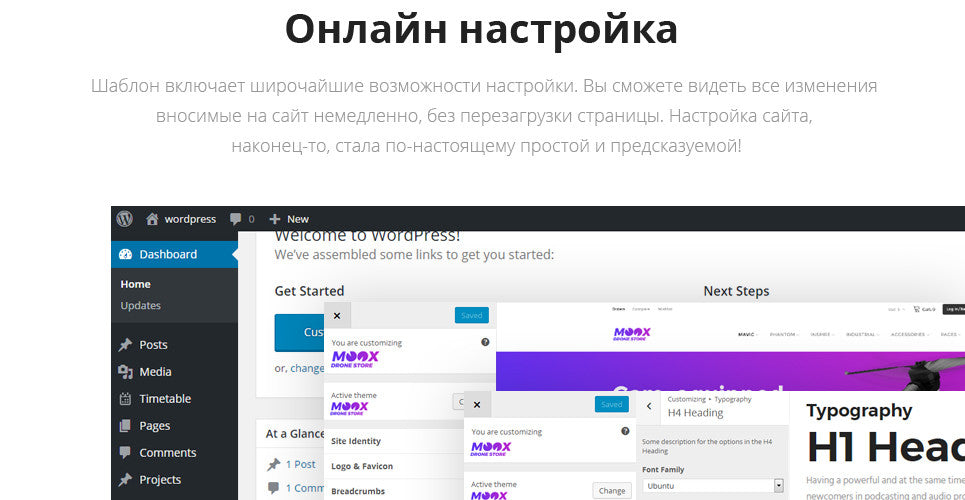Screen dimensions: 965x500
Task: Click the At a Glance widget title
Action: 295,434
